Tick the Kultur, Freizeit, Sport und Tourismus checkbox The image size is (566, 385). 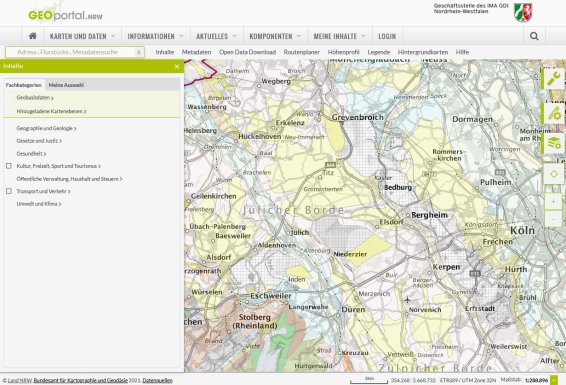tap(9, 166)
